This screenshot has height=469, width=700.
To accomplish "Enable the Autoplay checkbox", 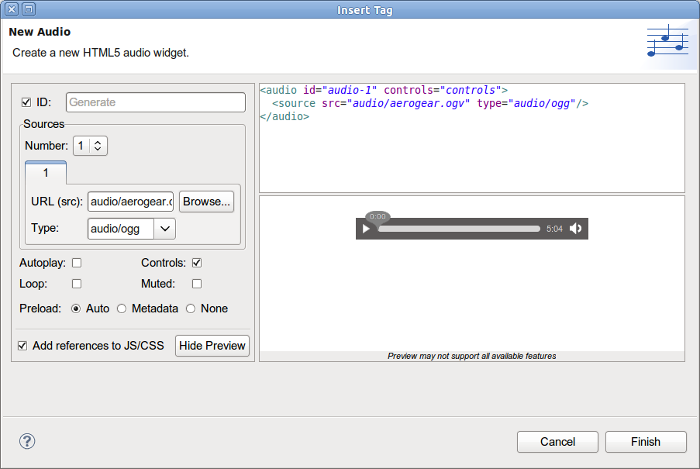I will pyautogui.click(x=77, y=263).
